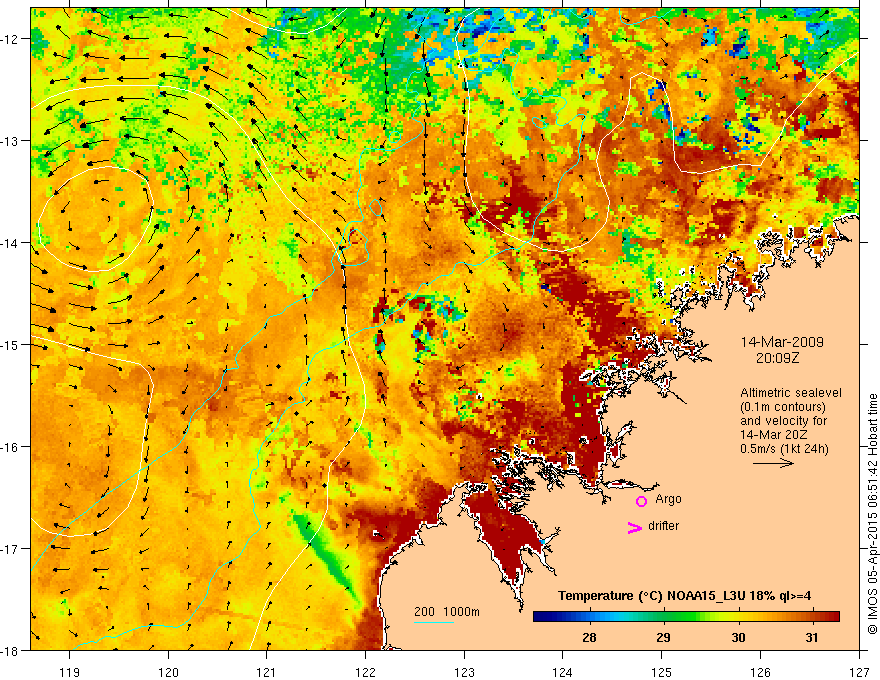This screenshot has height=680, width=880.
Task: Click the Temperature NOAA15_L3U colorbar title
Action: pos(684,596)
